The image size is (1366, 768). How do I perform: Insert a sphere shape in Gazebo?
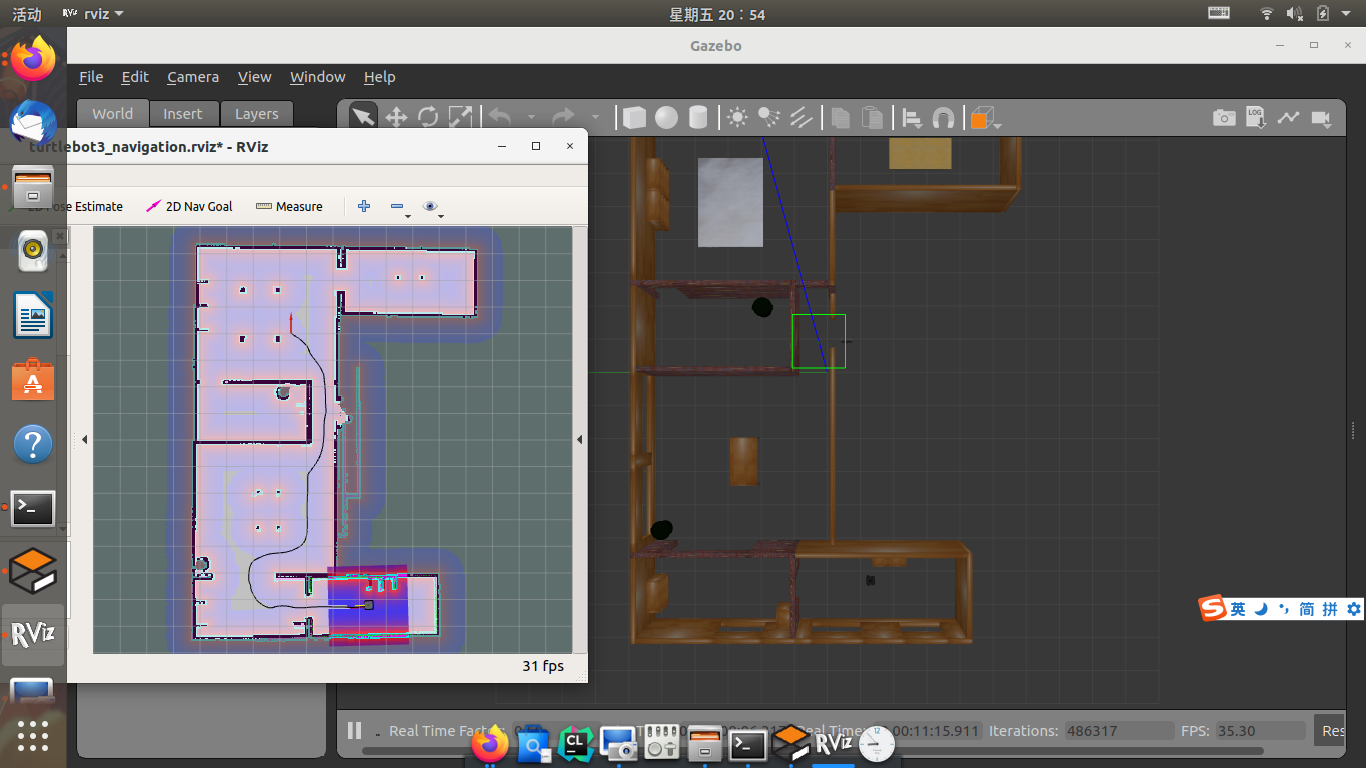(x=666, y=118)
